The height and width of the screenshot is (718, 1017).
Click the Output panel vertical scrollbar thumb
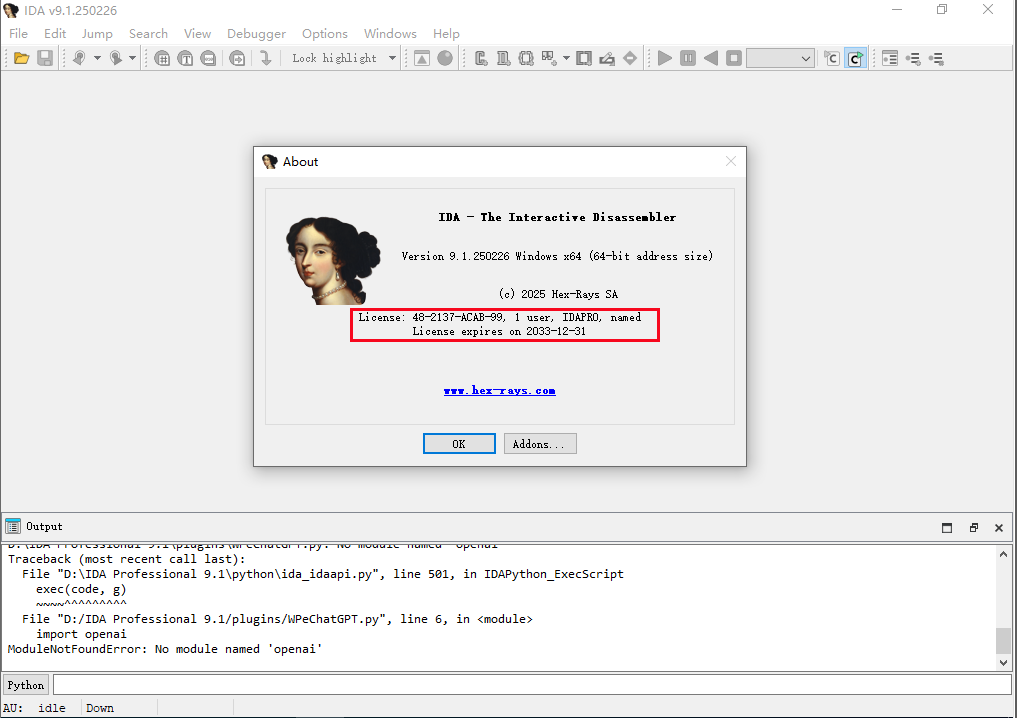[x=1003, y=640]
